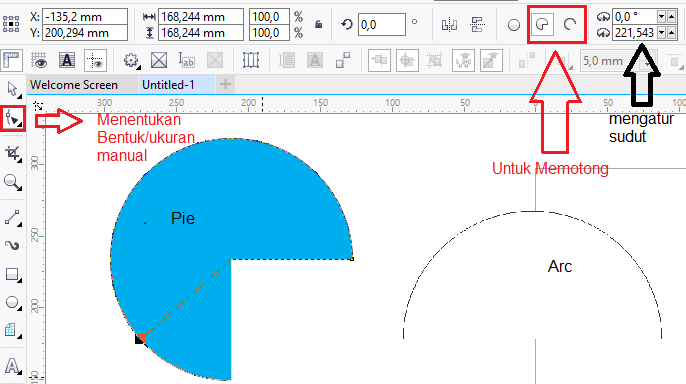686x384 pixels.
Task: Click the Y position field
Action: click(85, 33)
